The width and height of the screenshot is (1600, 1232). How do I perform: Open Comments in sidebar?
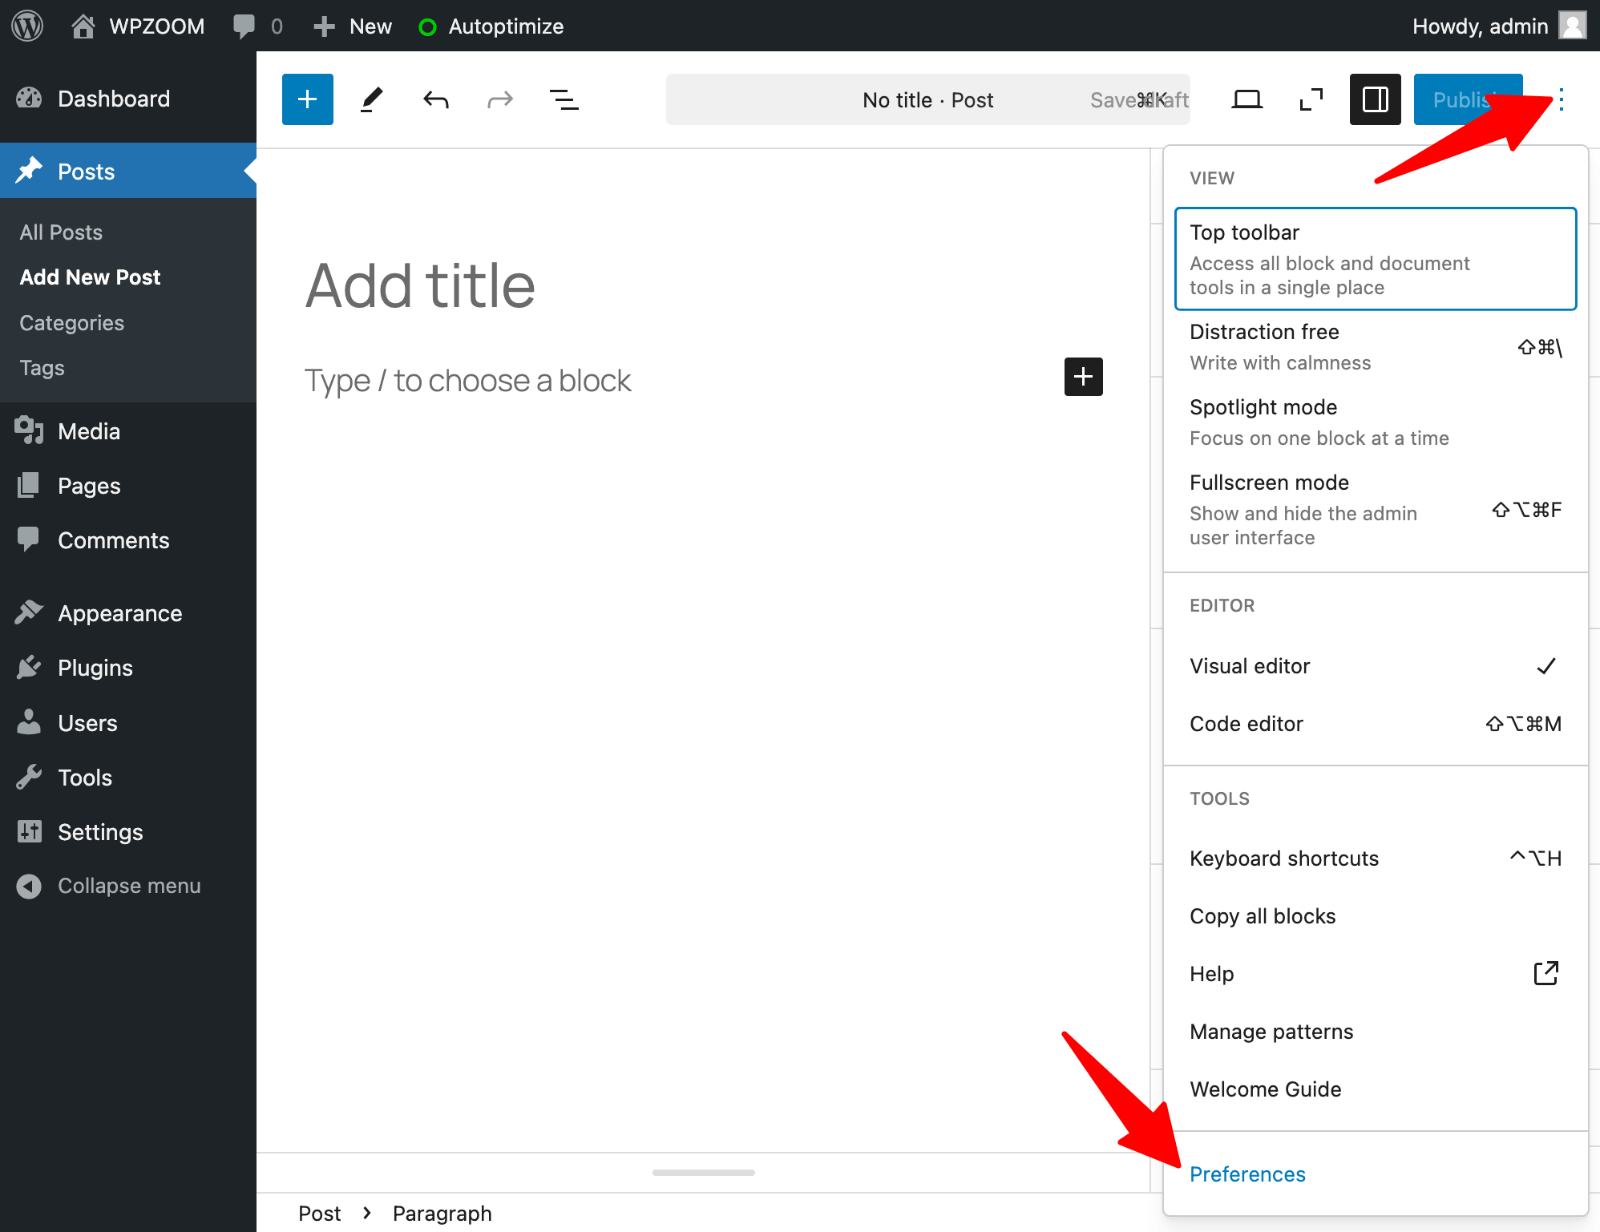coord(128,540)
